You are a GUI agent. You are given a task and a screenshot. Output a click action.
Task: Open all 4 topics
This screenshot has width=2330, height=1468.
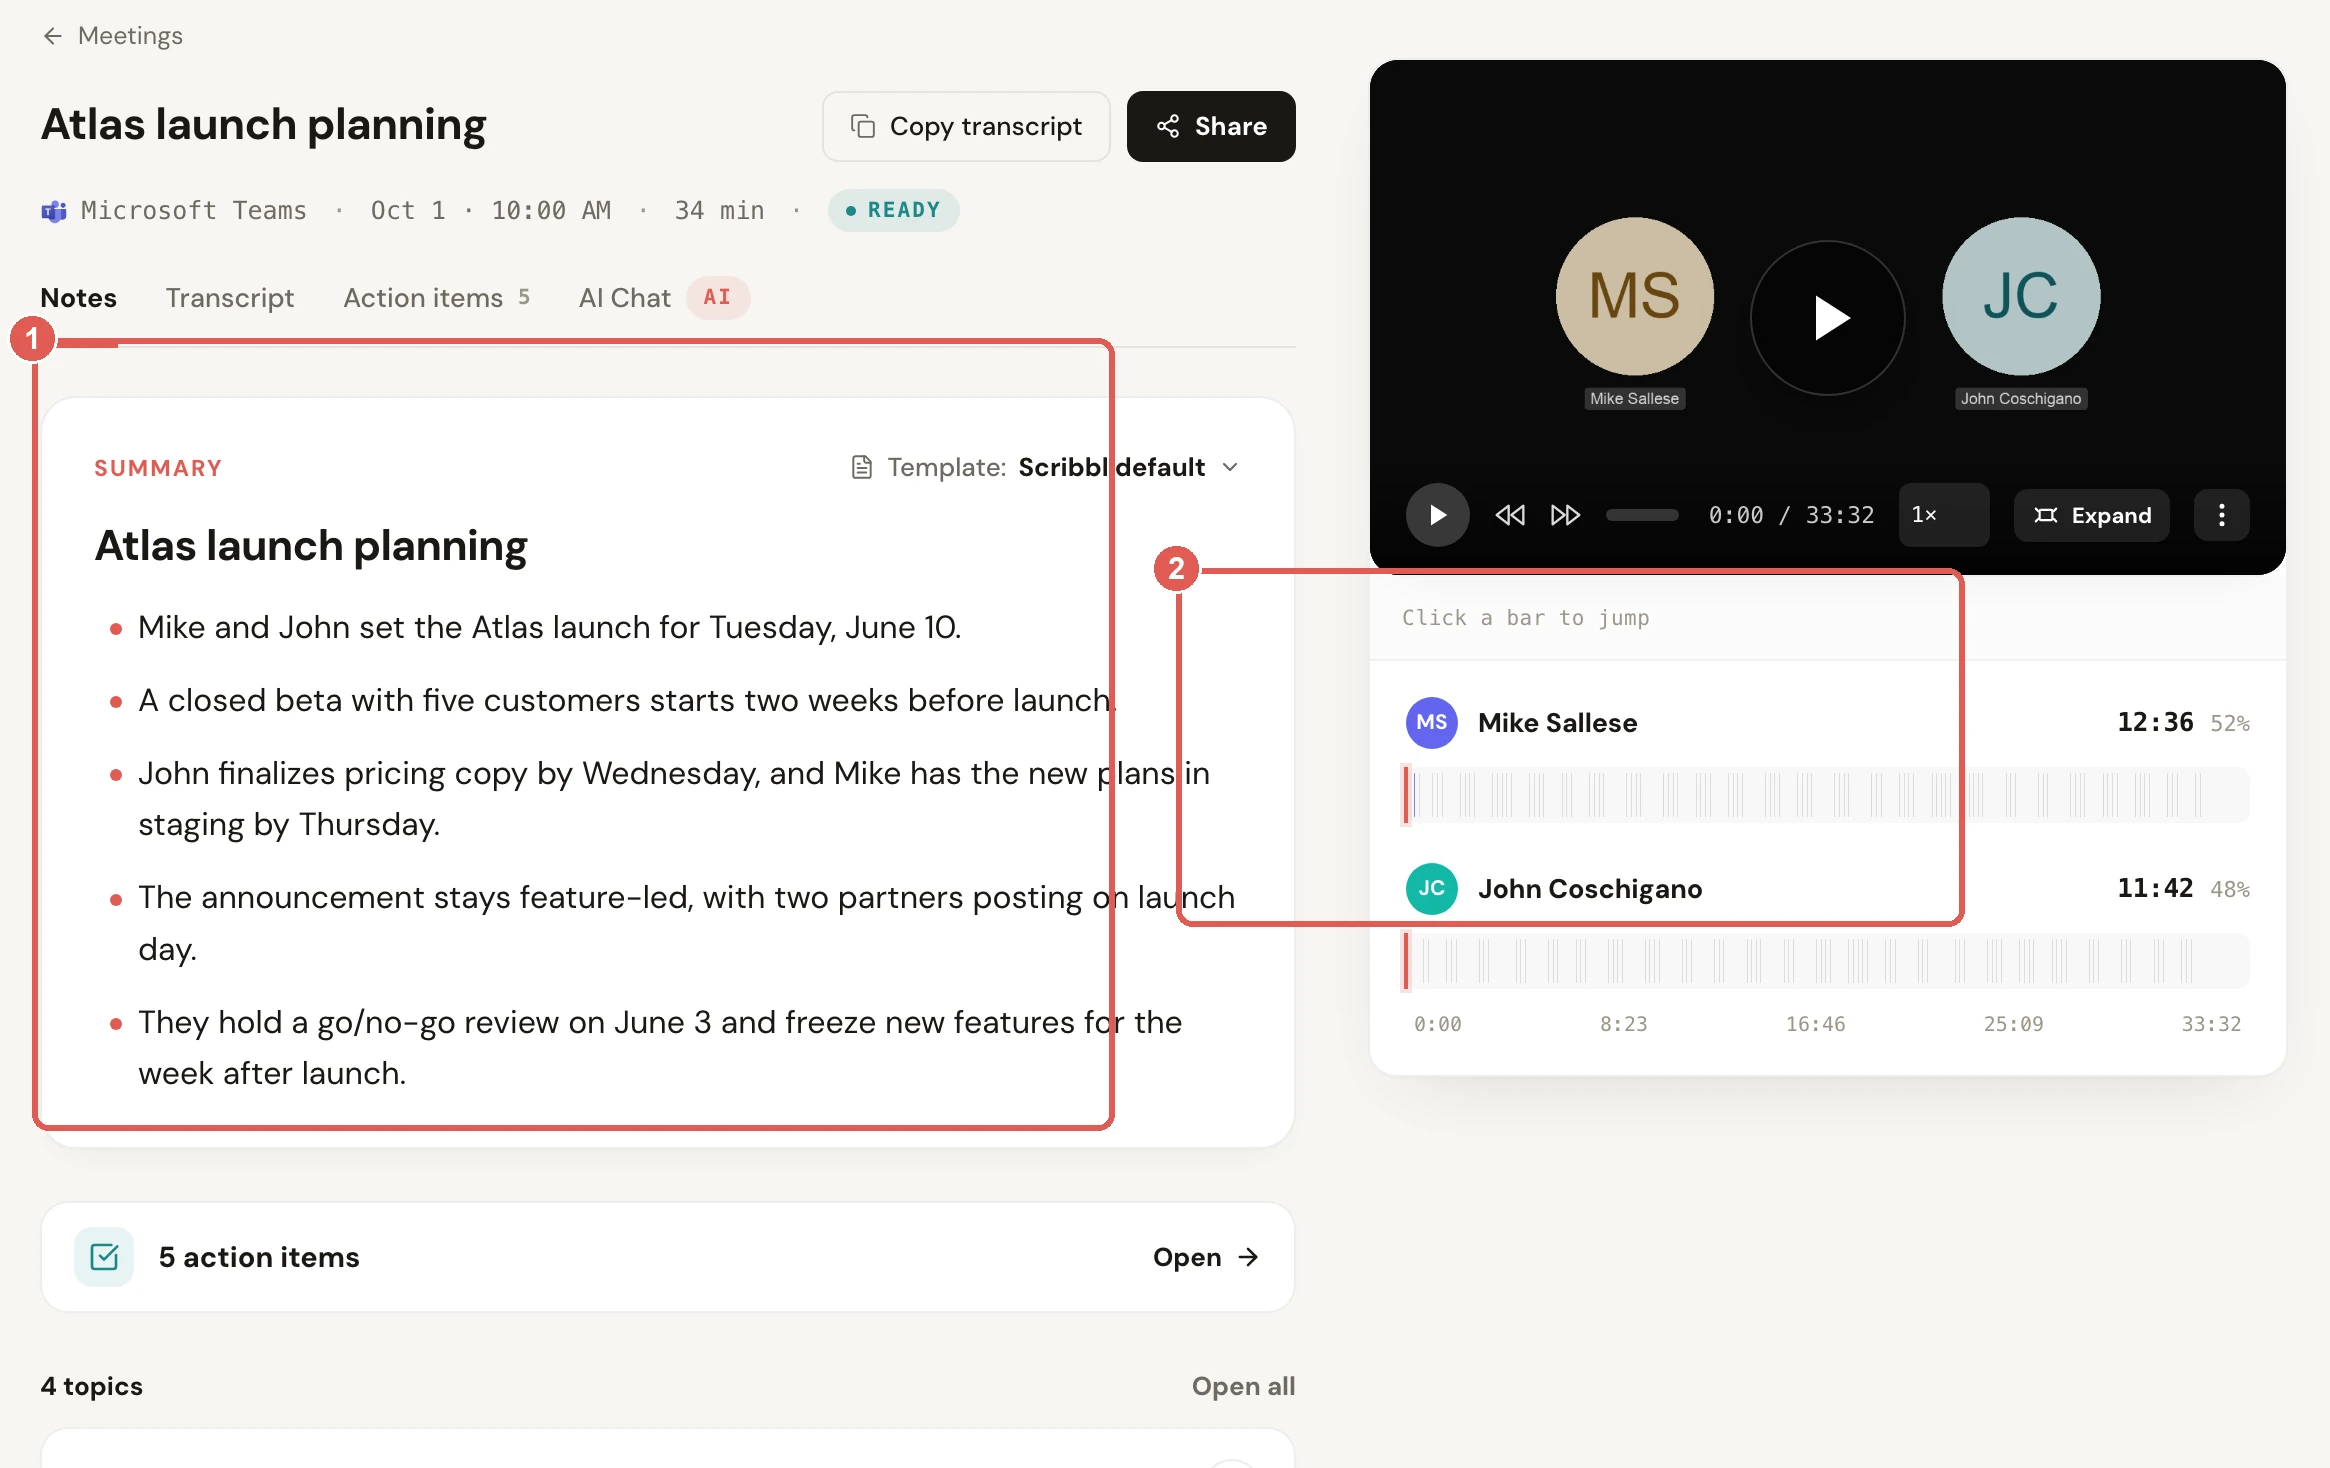pos(1243,1386)
